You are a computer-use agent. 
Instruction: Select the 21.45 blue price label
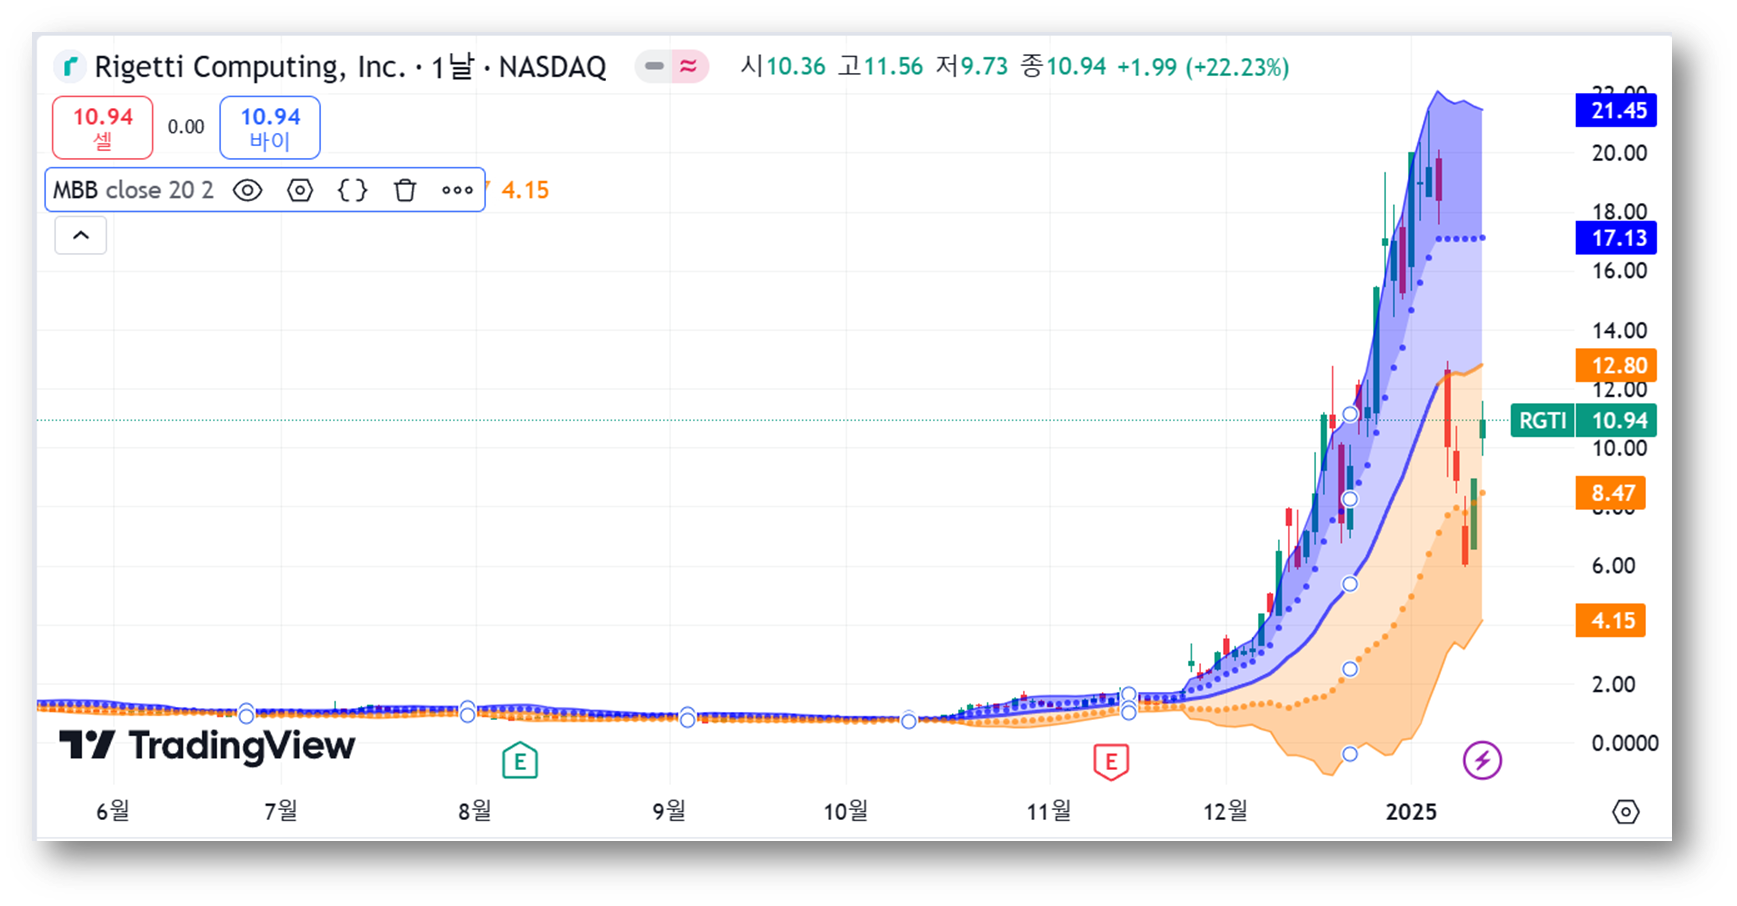point(1616,110)
